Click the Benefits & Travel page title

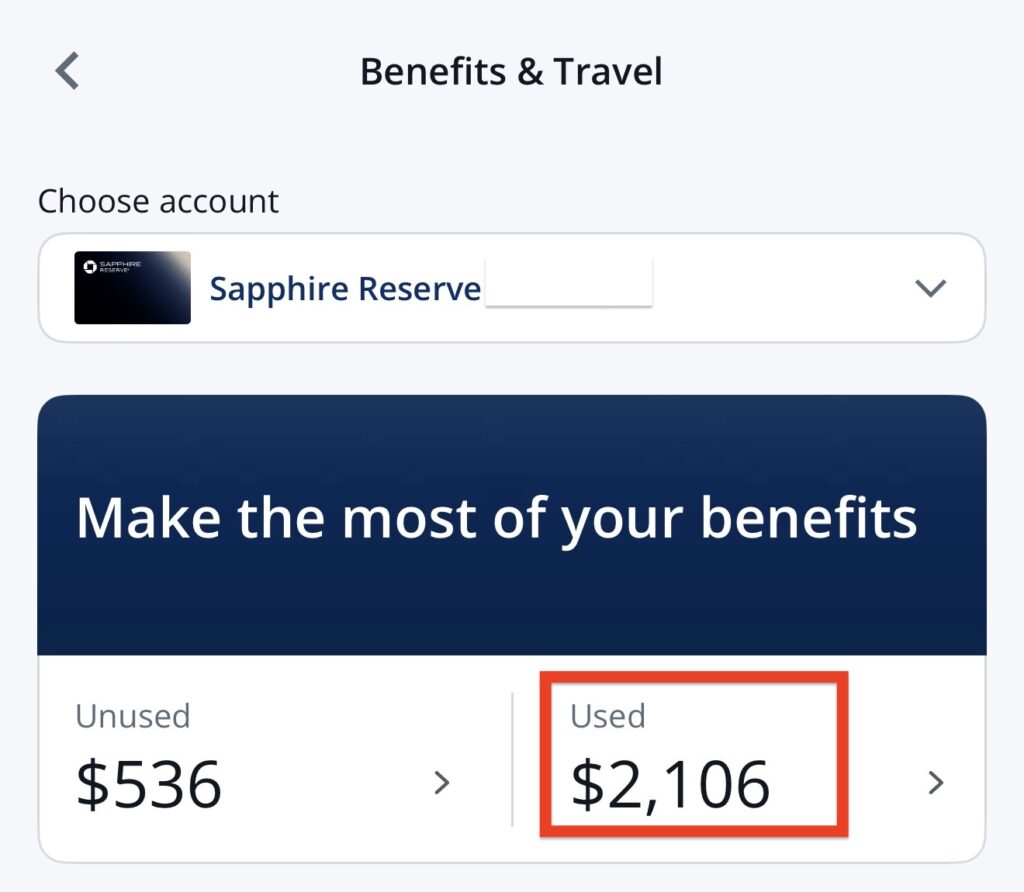[511, 72]
